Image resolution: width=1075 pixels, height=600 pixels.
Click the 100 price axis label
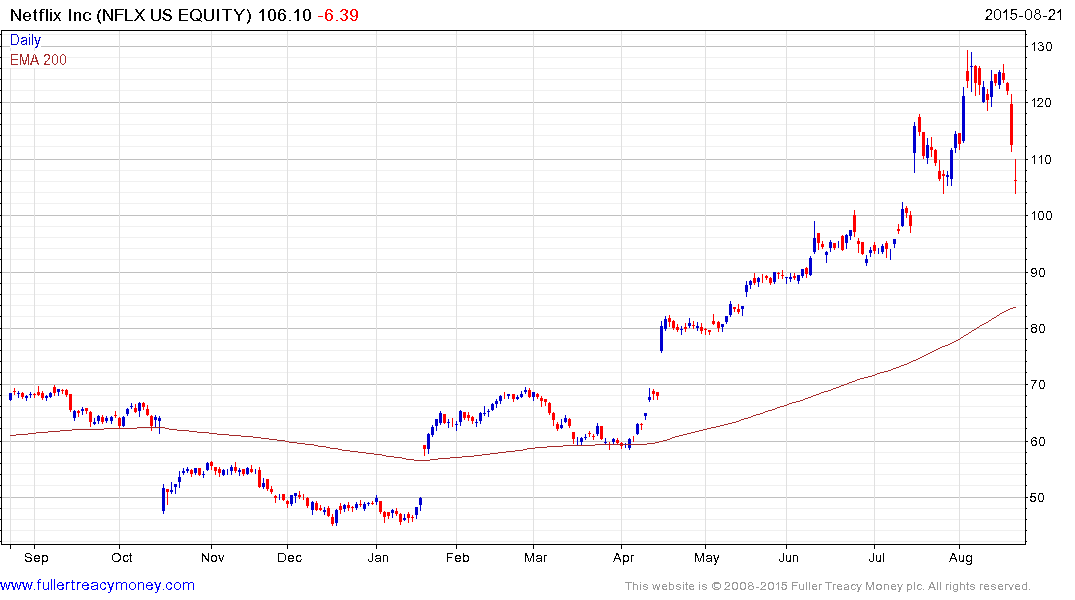[1041, 215]
